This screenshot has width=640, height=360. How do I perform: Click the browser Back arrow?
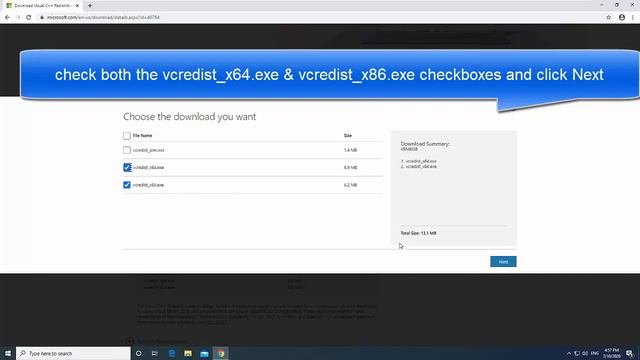click(7, 18)
